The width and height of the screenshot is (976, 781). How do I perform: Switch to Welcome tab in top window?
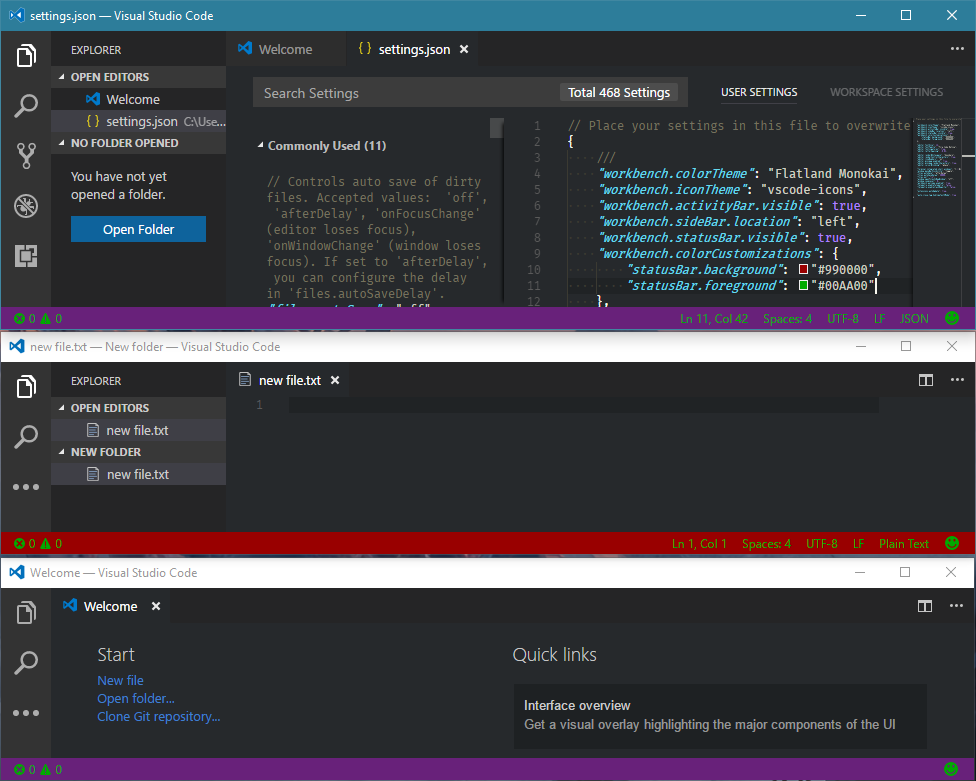click(x=285, y=49)
